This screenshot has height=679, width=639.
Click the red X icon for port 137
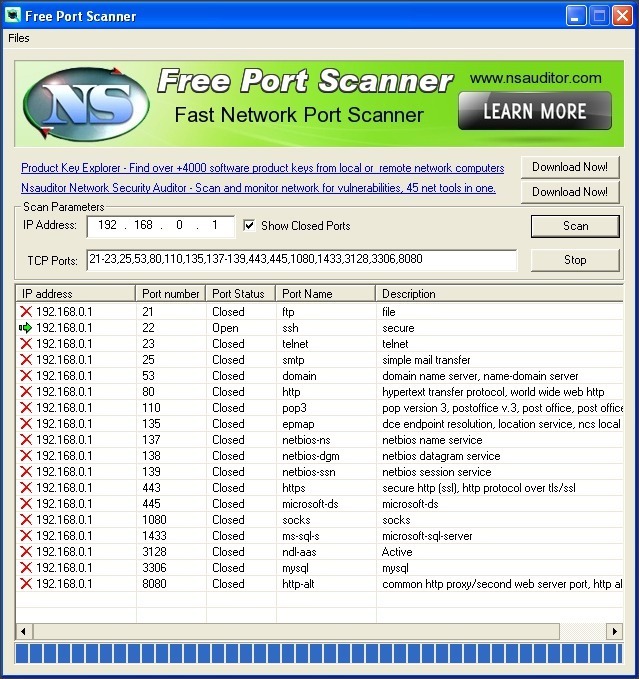pos(26,440)
